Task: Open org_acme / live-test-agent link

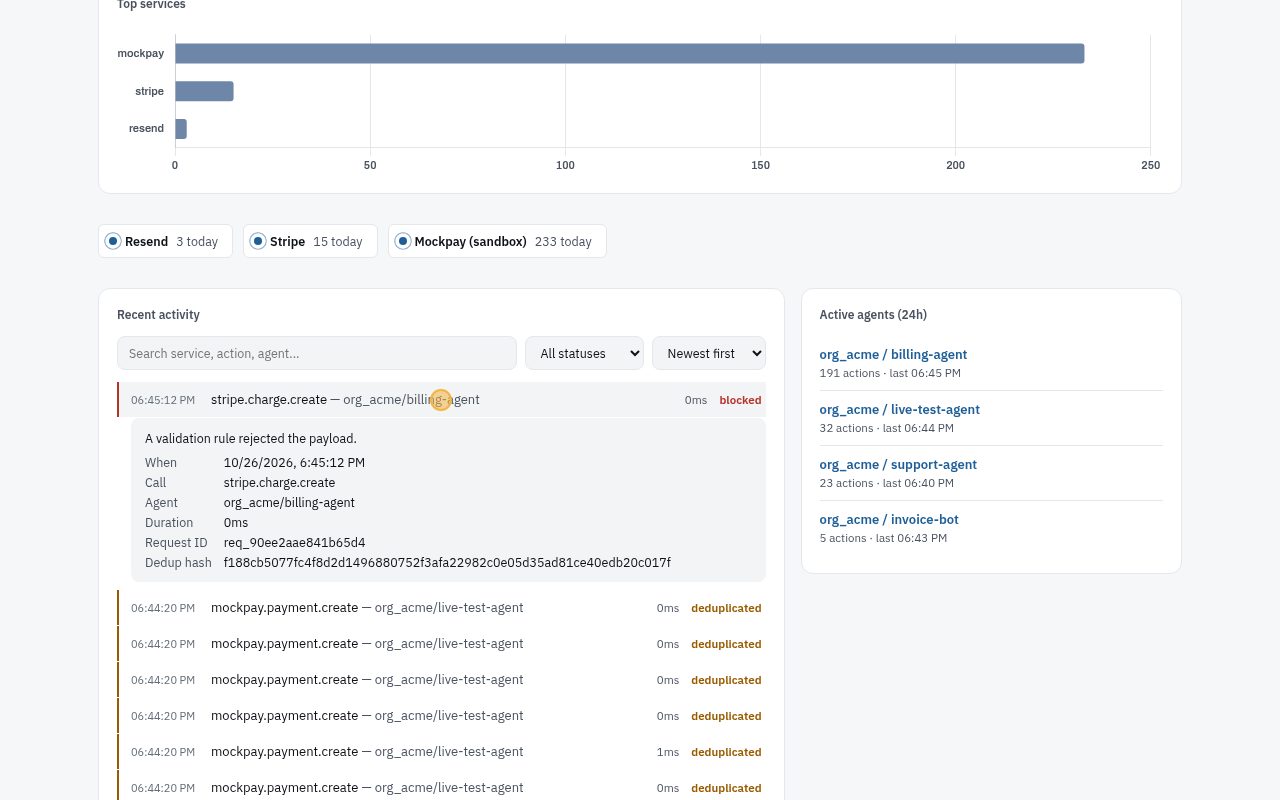Action: [899, 409]
